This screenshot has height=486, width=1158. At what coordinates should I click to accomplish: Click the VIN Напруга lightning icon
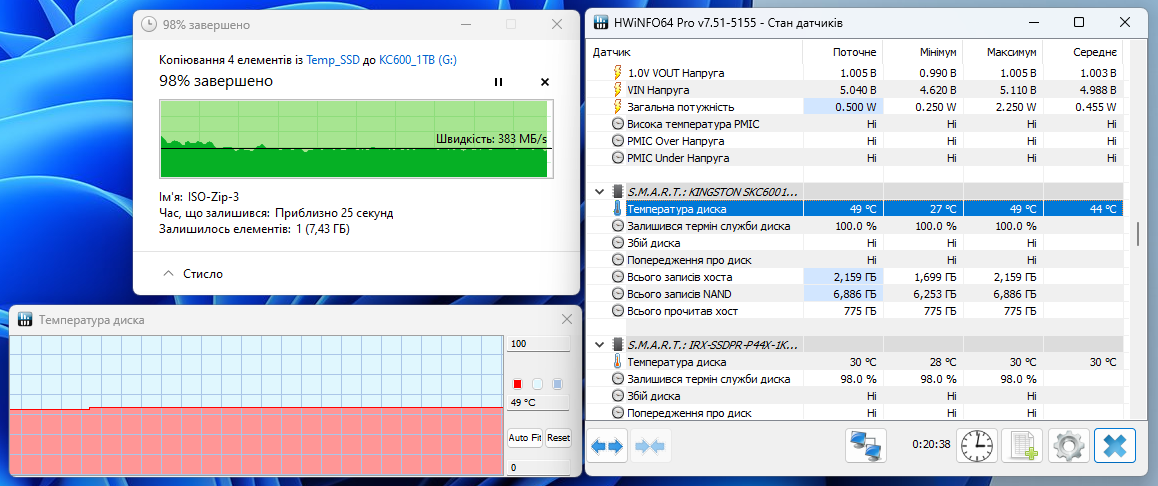click(x=617, y=89)
